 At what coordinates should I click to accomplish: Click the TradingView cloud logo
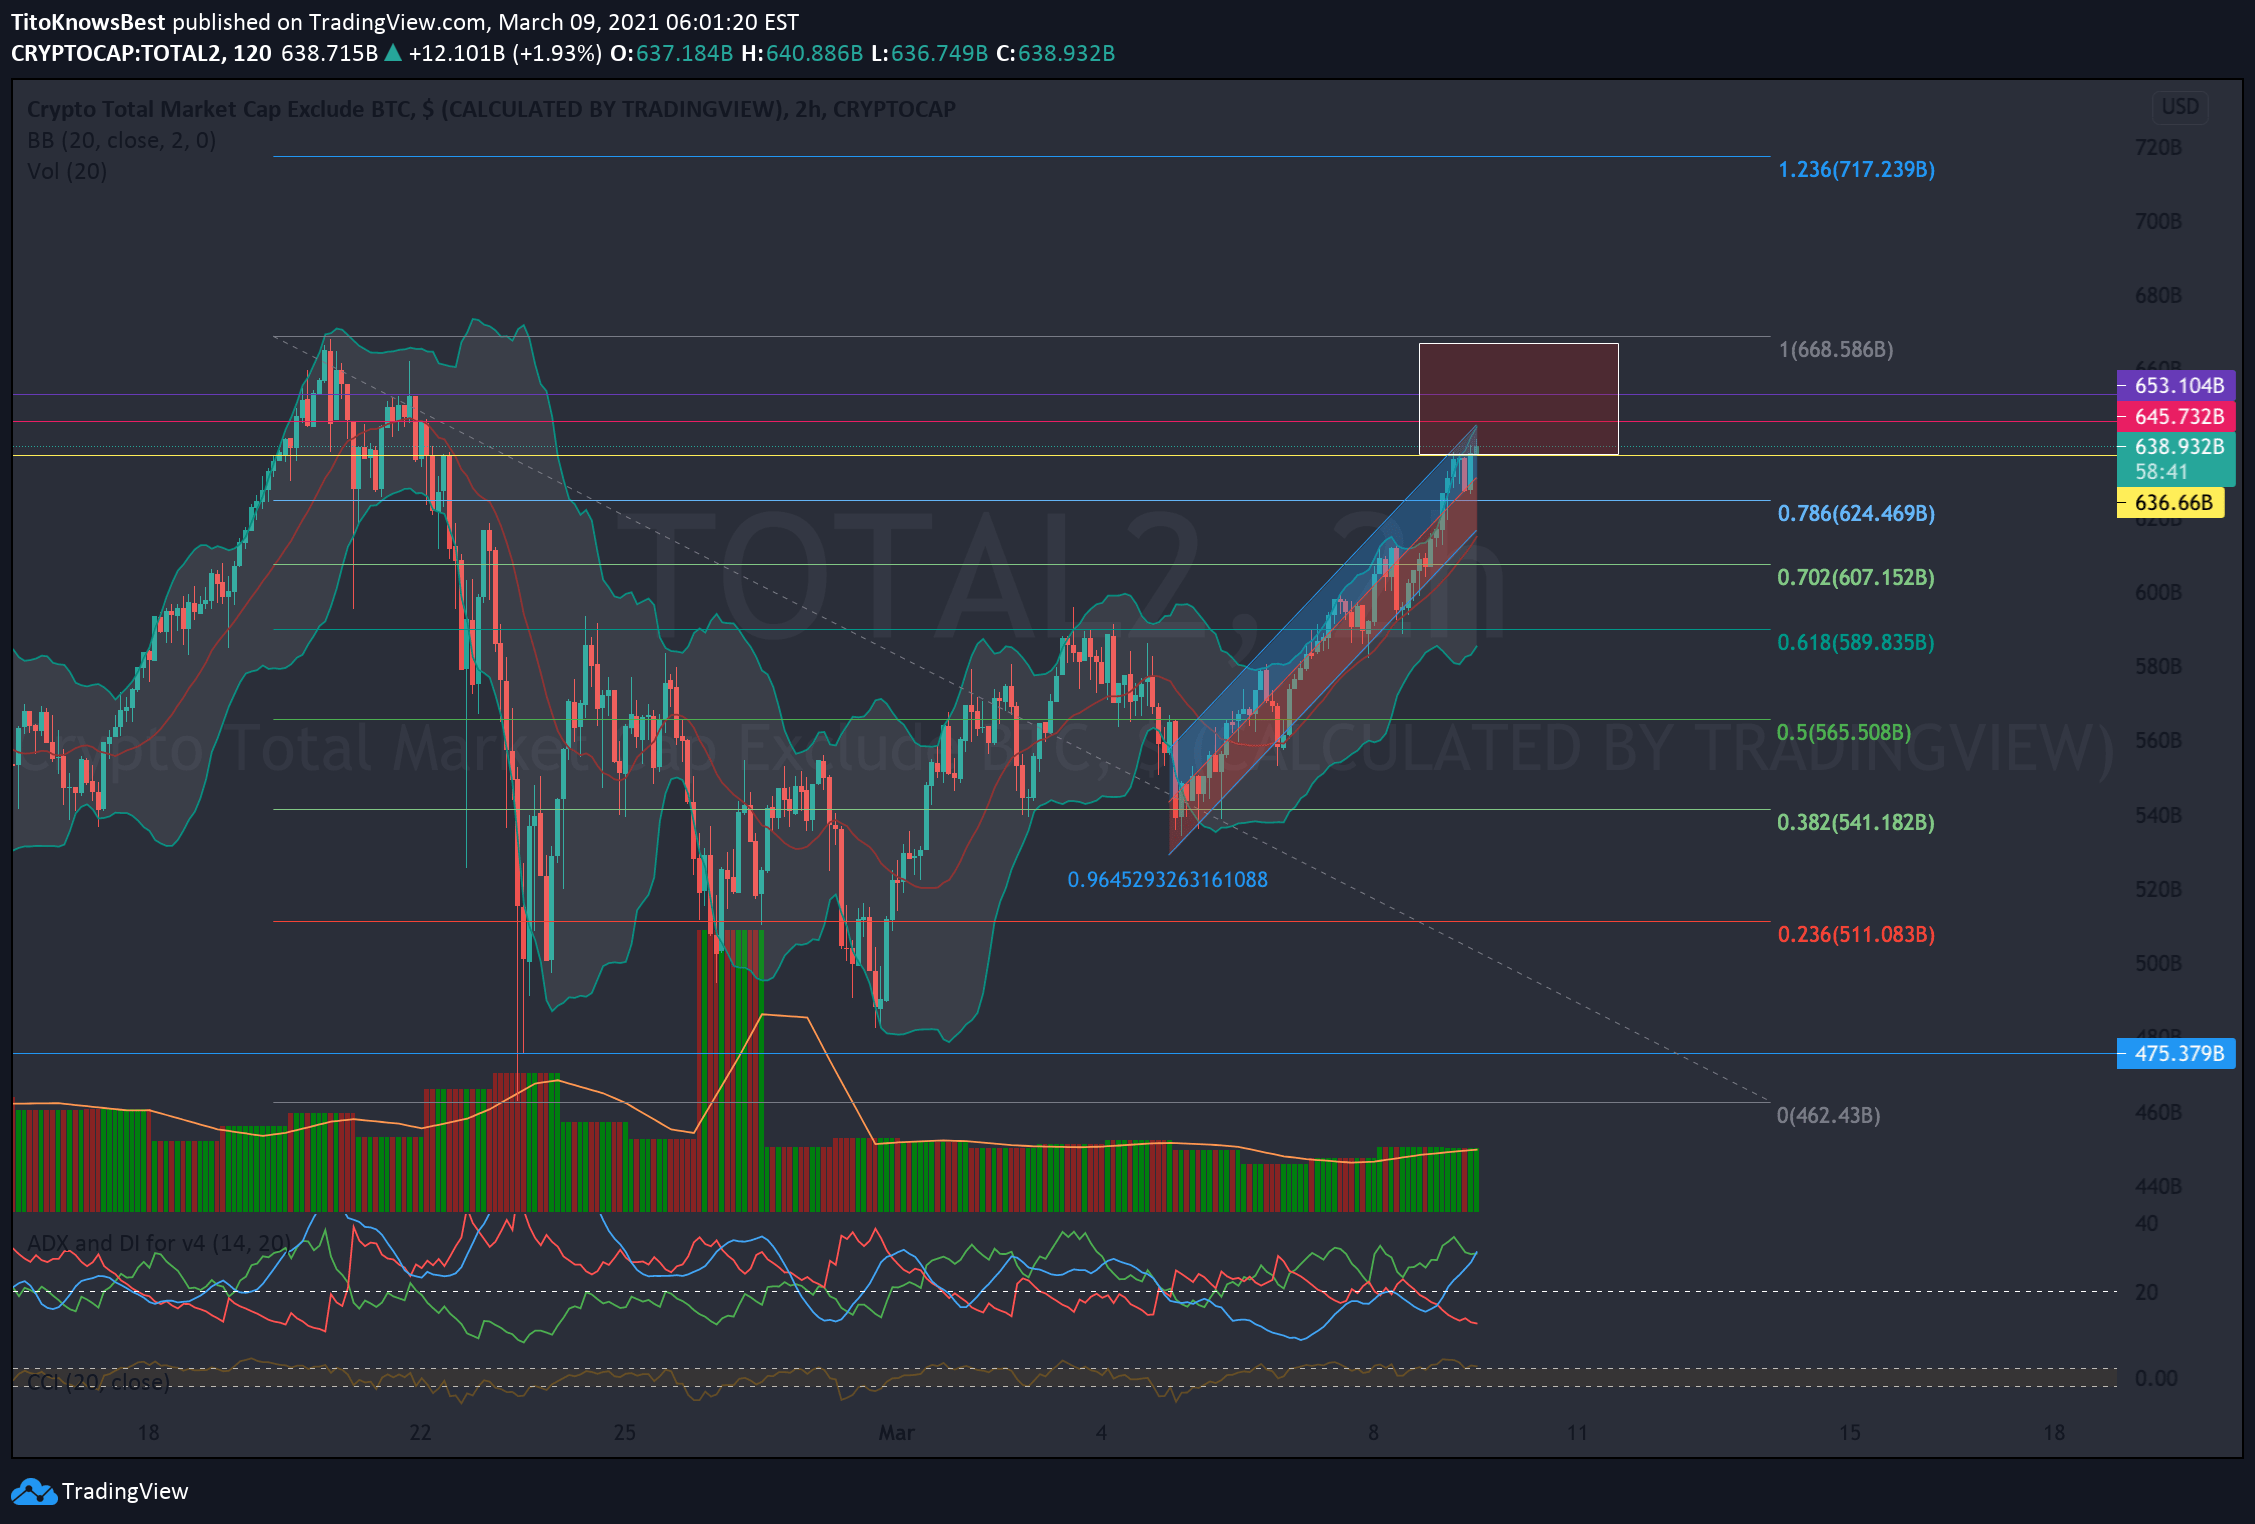pos(34,1491)
